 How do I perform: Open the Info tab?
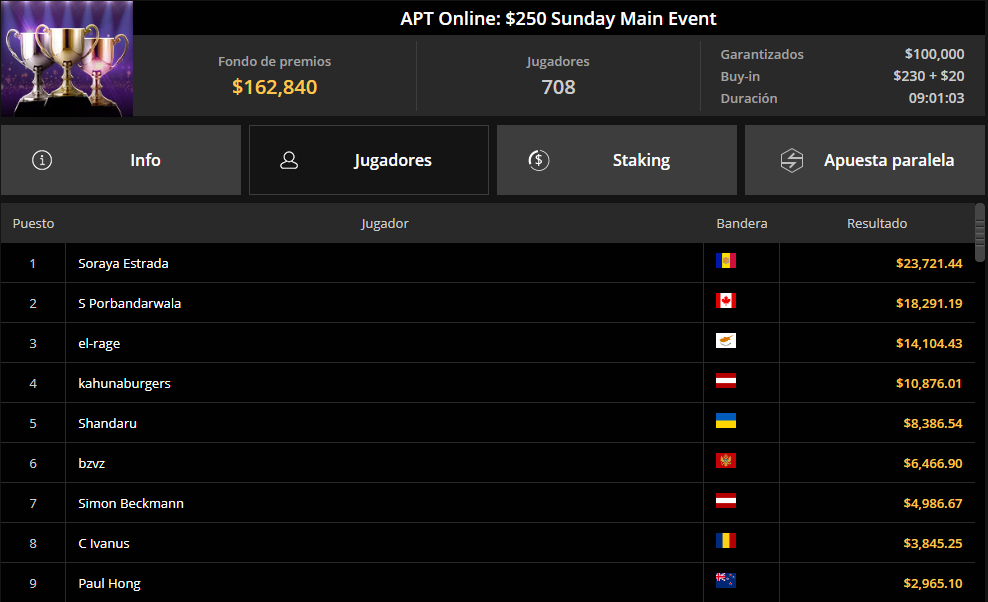pos(121,160)
